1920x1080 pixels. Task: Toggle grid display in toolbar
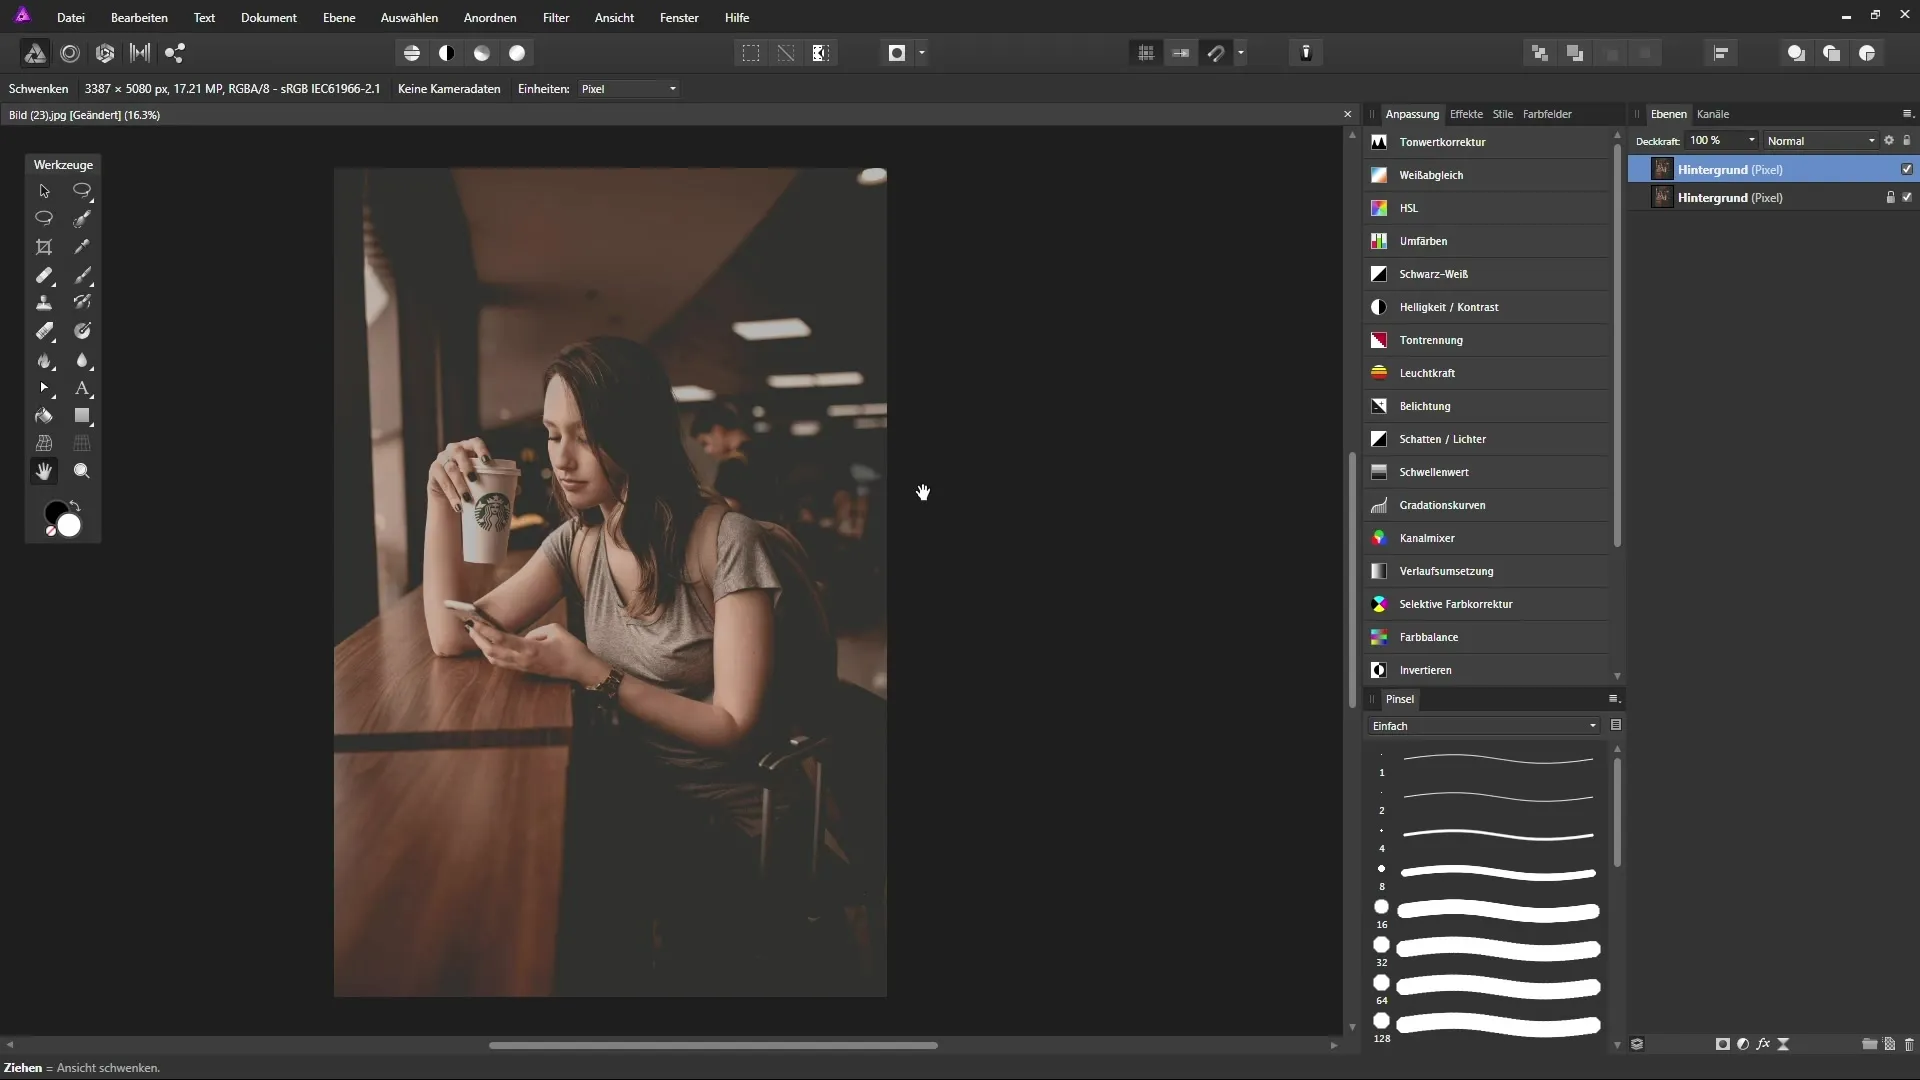[1146, 53]
